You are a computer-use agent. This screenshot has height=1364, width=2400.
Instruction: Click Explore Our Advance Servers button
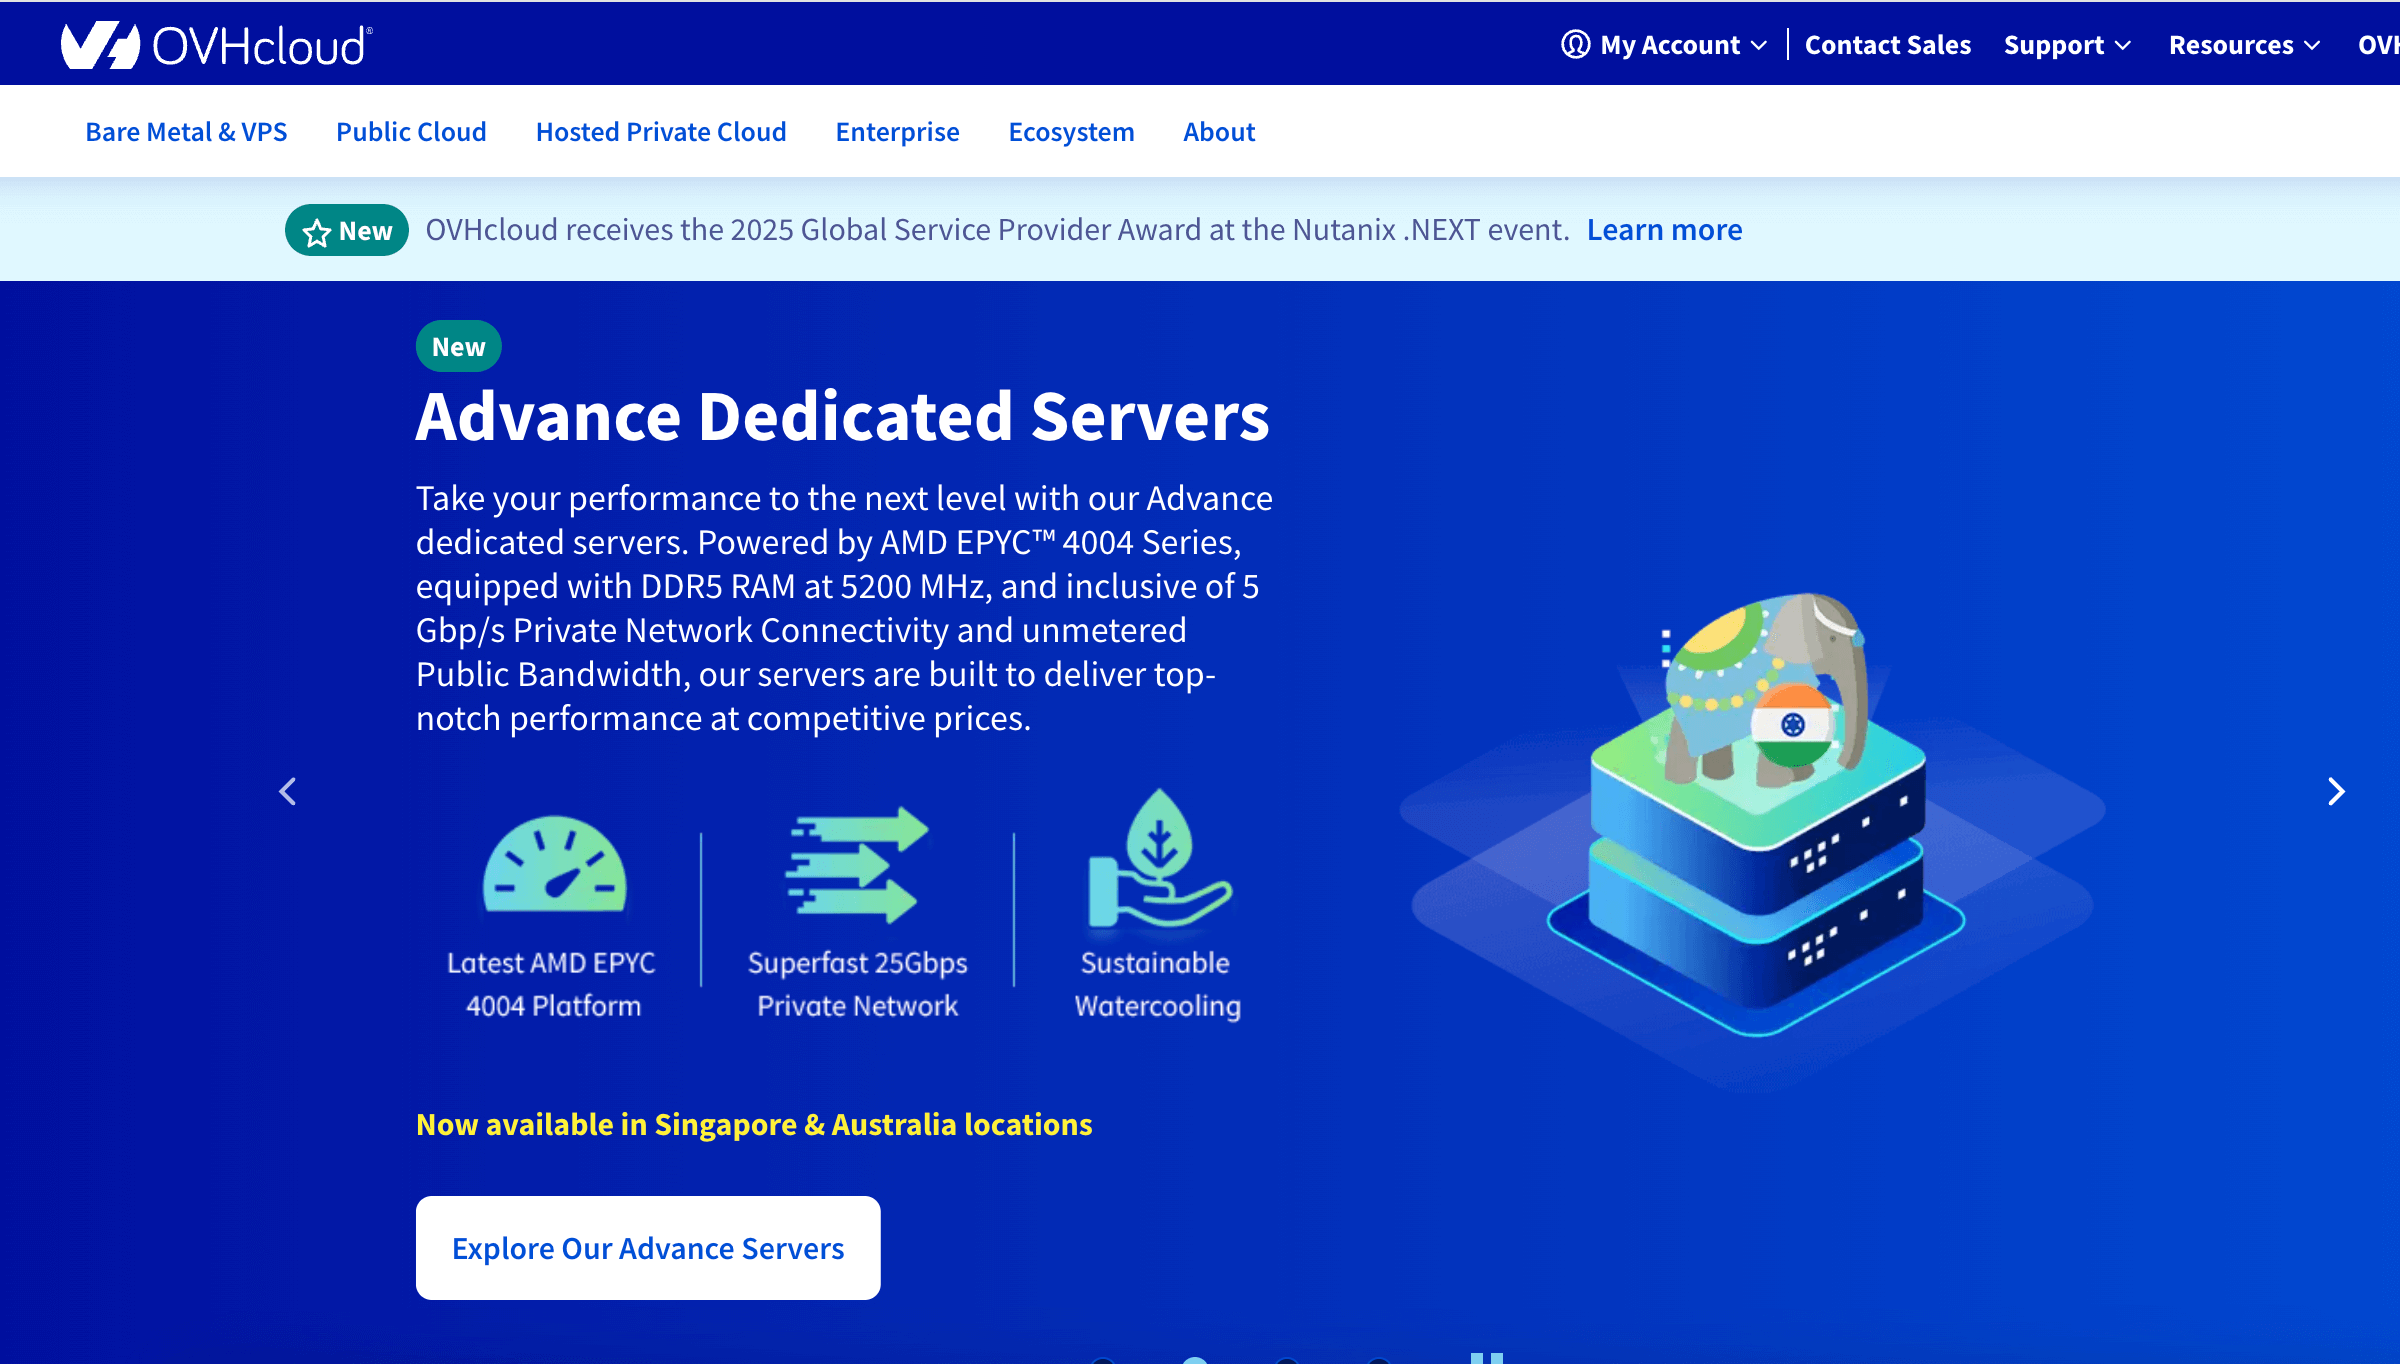coord(648,1248)
